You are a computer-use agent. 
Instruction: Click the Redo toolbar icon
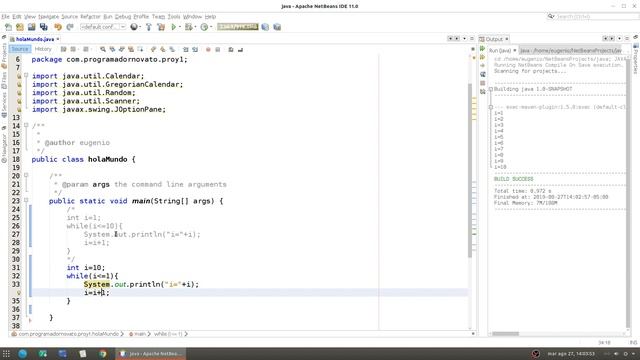[x=70, y=27]
